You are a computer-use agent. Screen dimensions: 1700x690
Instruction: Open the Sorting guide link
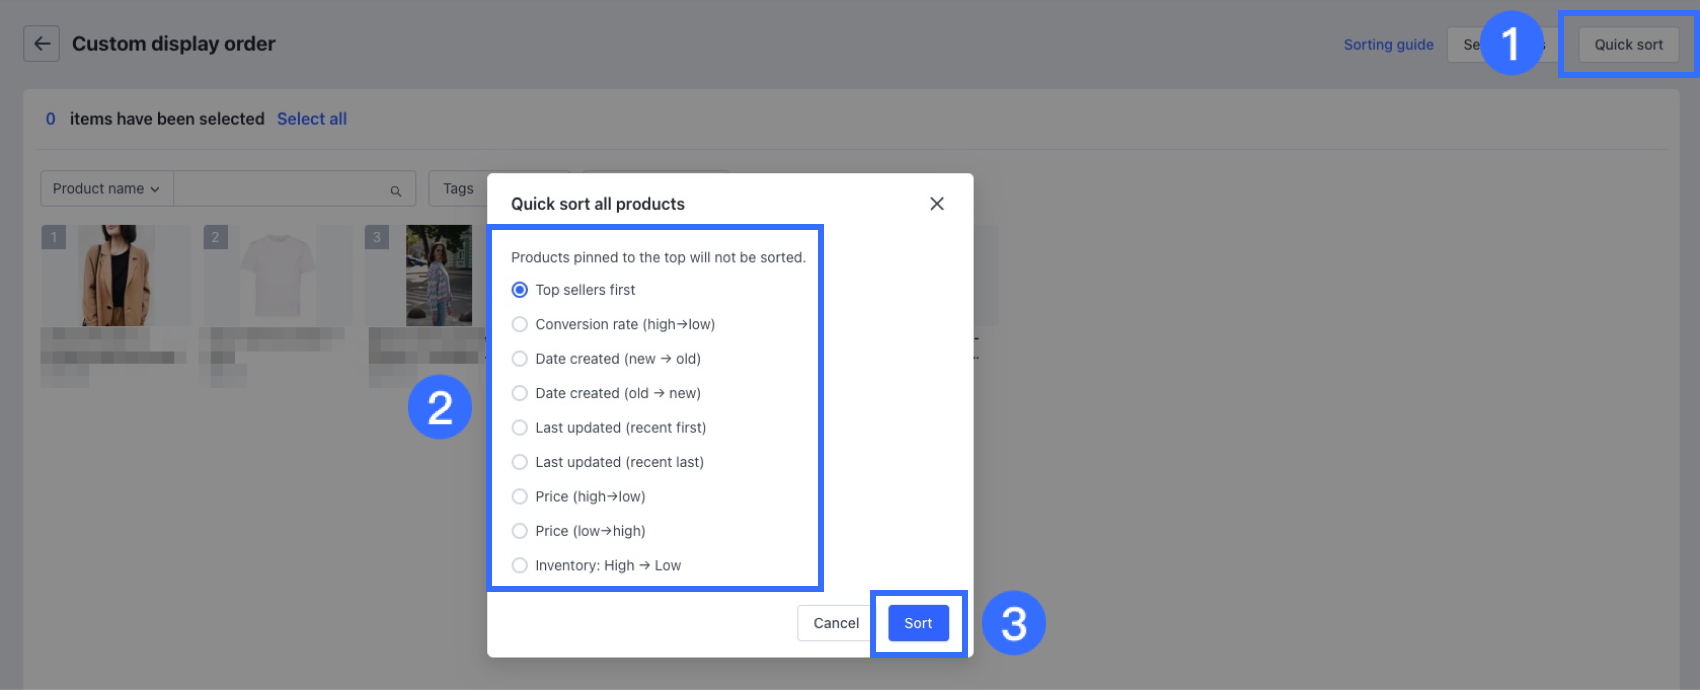(x=1388, y=45)
